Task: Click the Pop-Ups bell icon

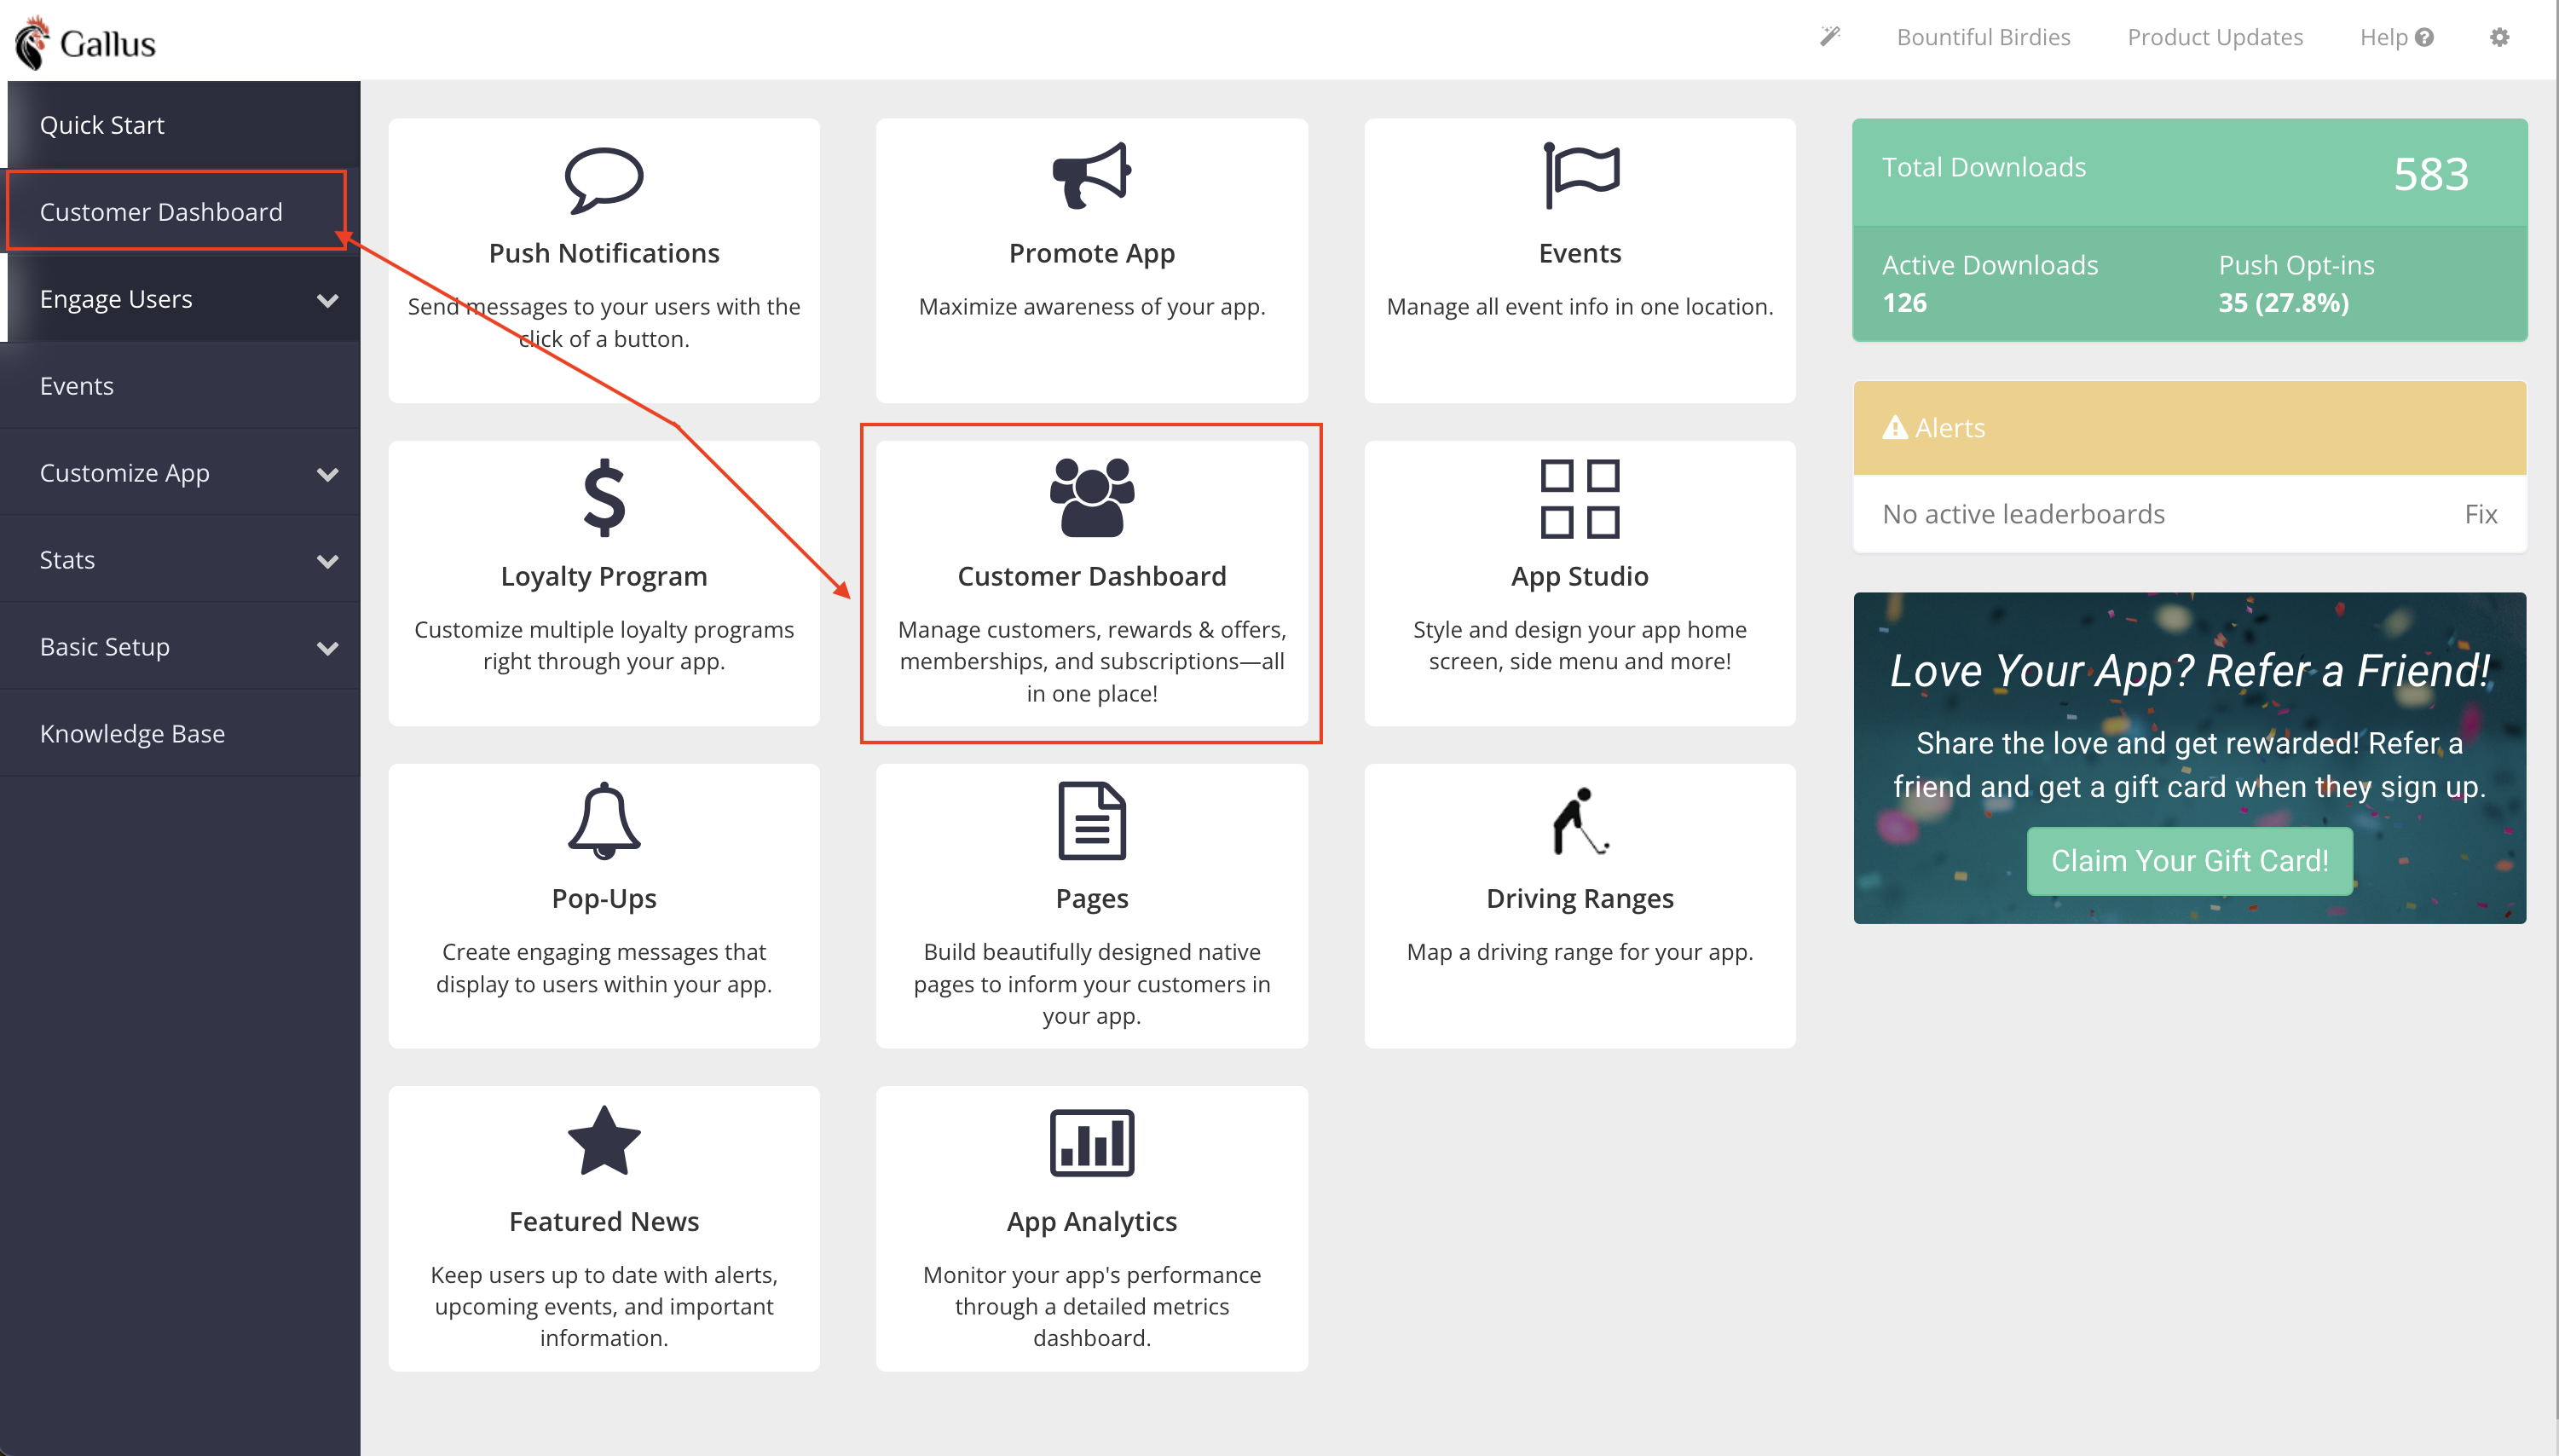Action: [x=604, y=820]
